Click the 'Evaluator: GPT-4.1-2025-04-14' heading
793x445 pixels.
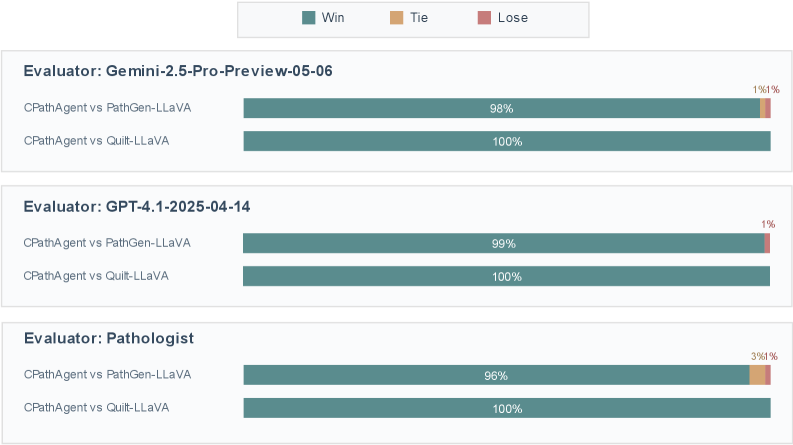pyautogui.click(x=137, y=206)
